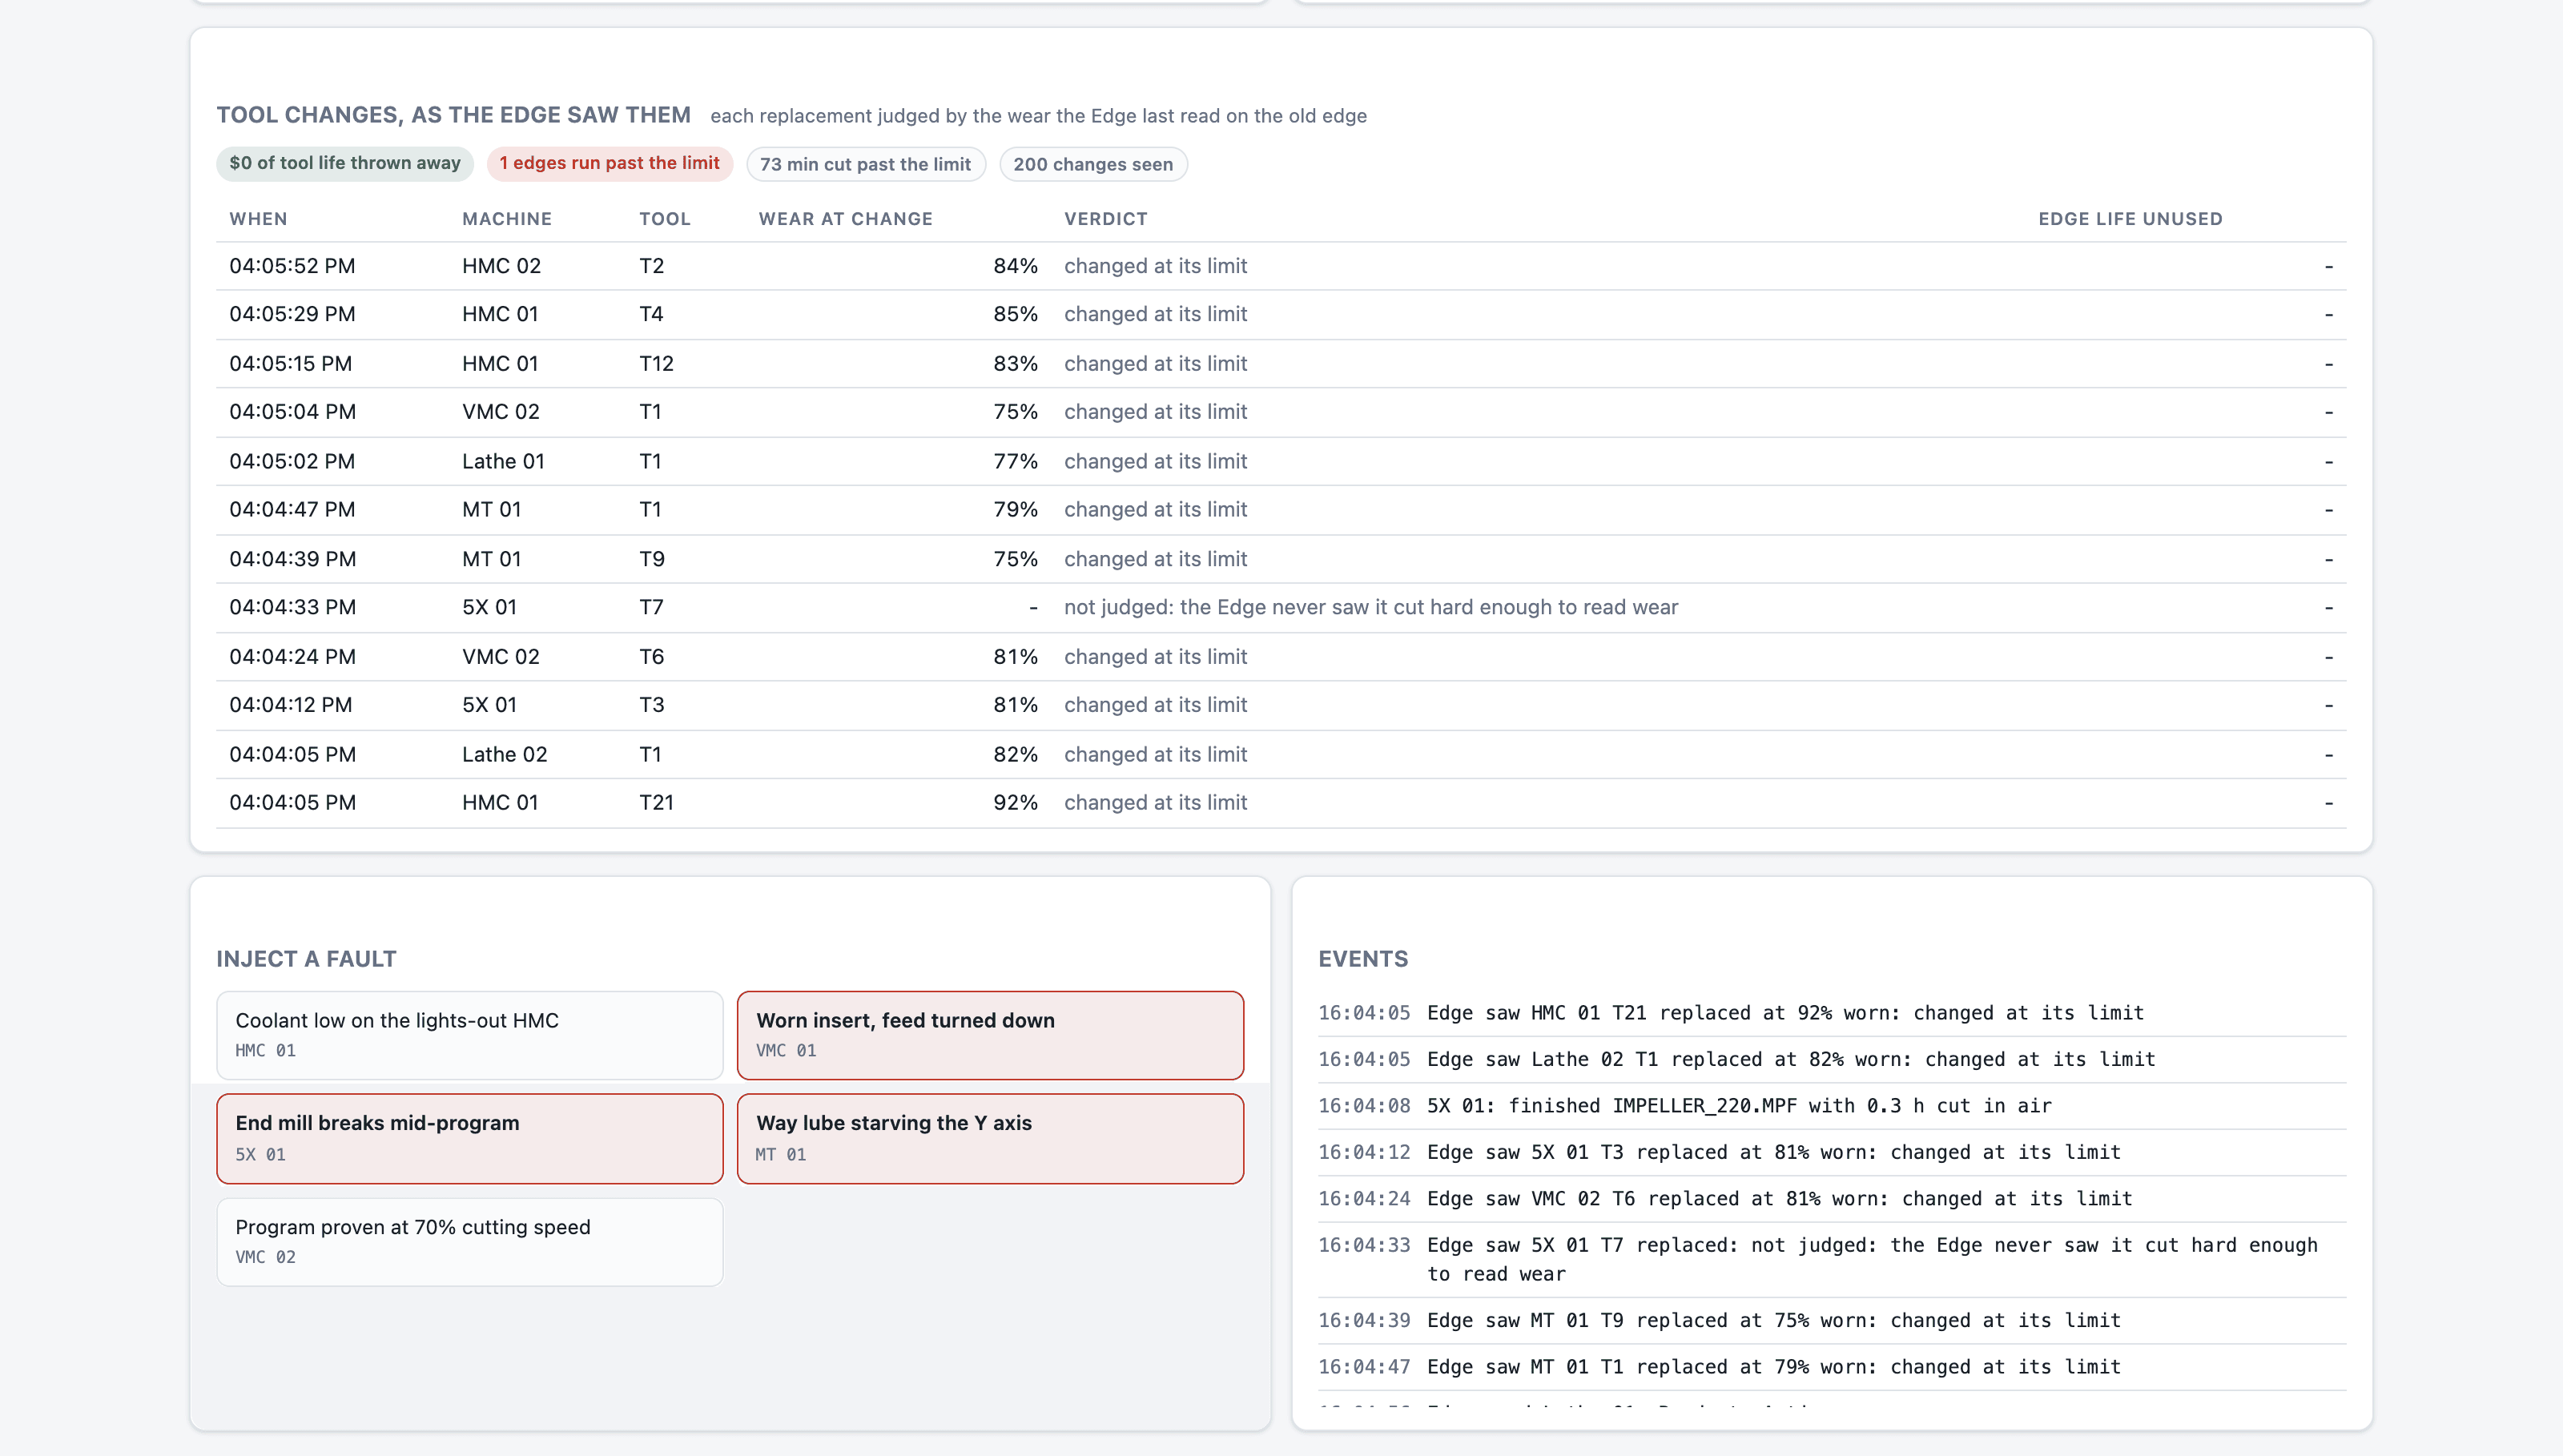Click the EDGE LIFE UNUSED column header
The height and width of the screenshot is (1456, 2563).
click(x=2130, y=219)
